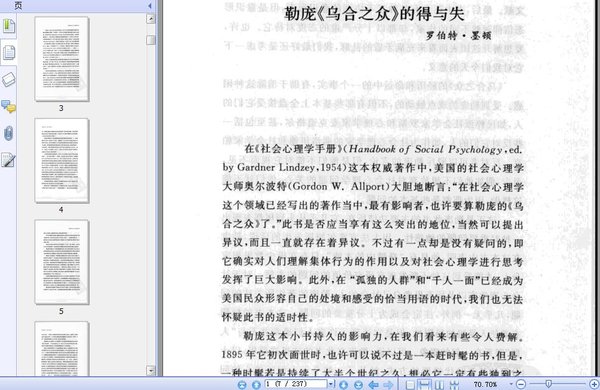Go back to previous view
This screenshot has width=600, height=390.
tap(374, 385)
